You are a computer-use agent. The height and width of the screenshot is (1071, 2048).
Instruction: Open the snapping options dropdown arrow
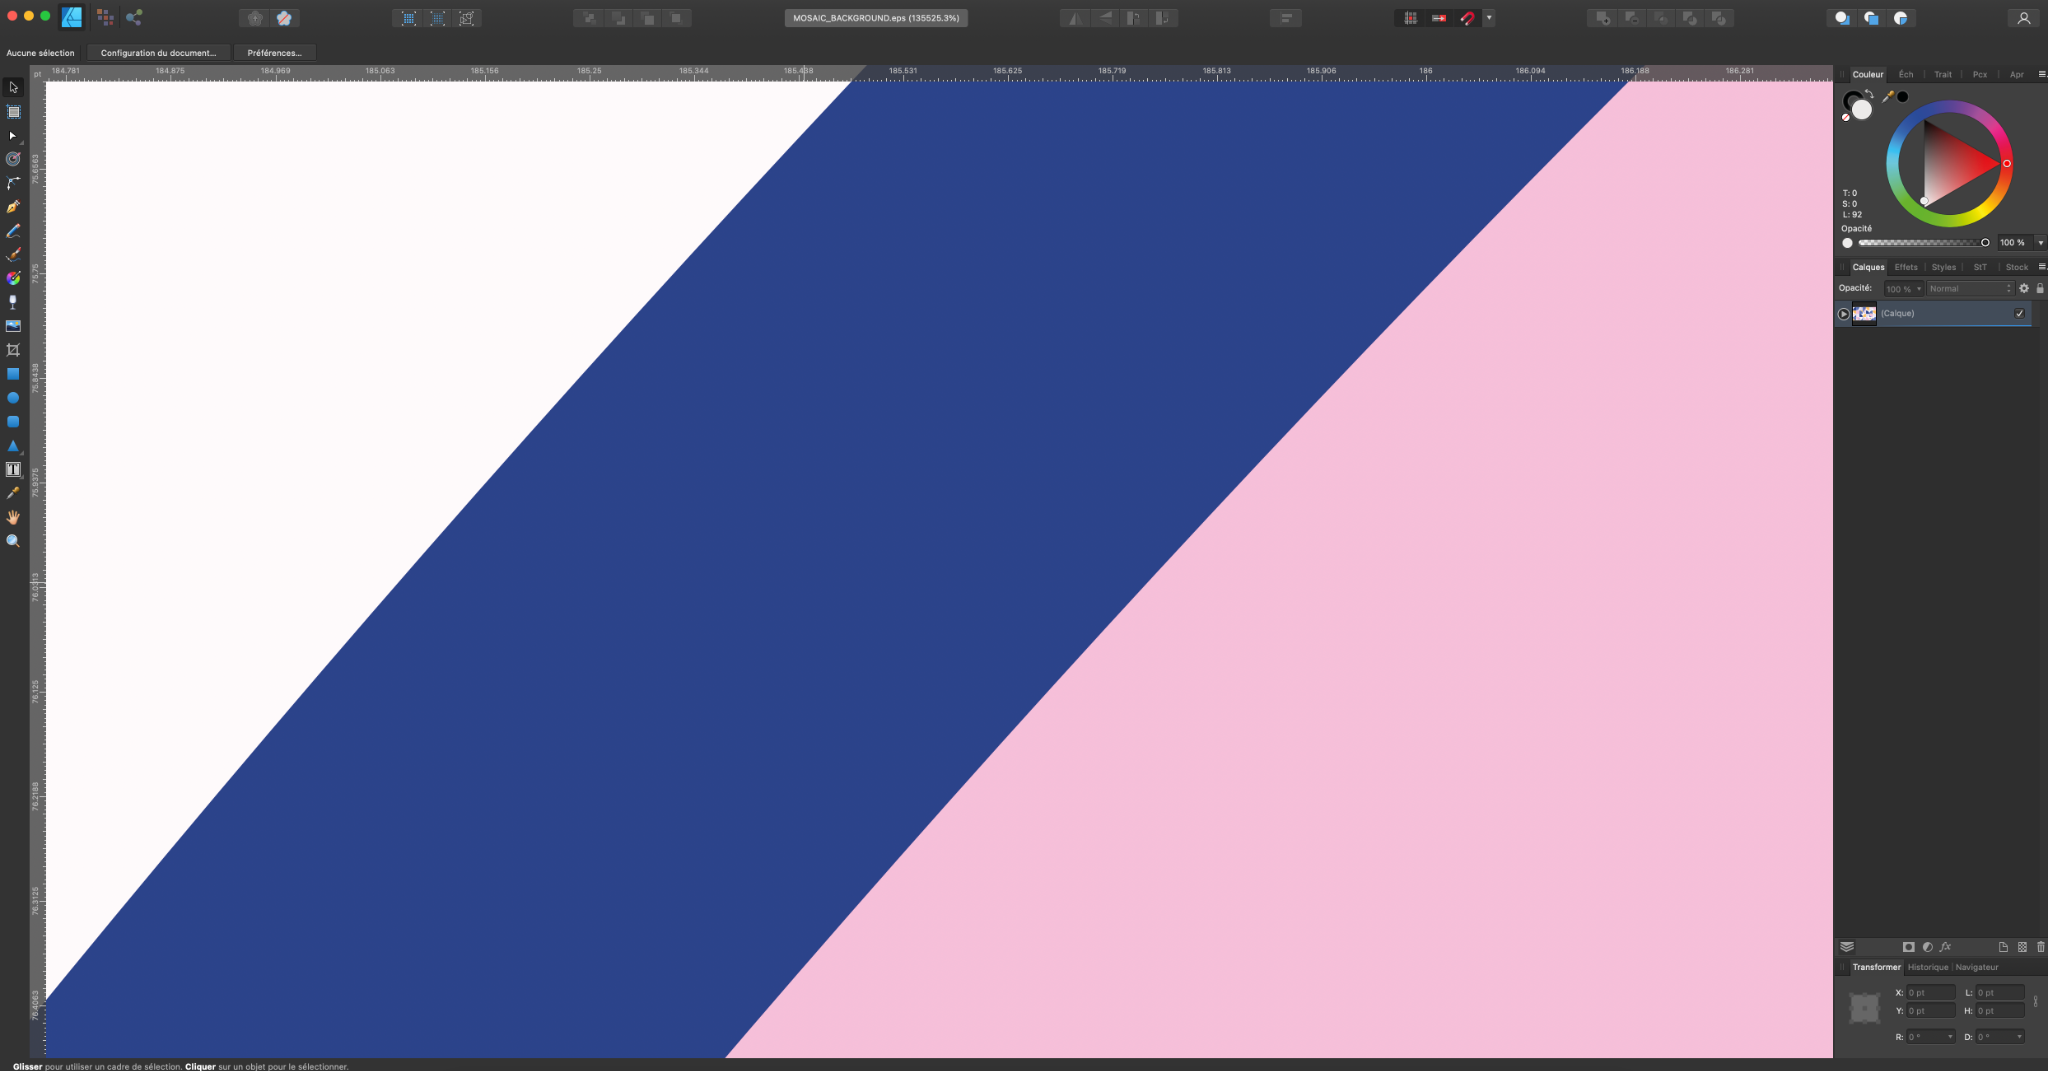[1489, 18]
